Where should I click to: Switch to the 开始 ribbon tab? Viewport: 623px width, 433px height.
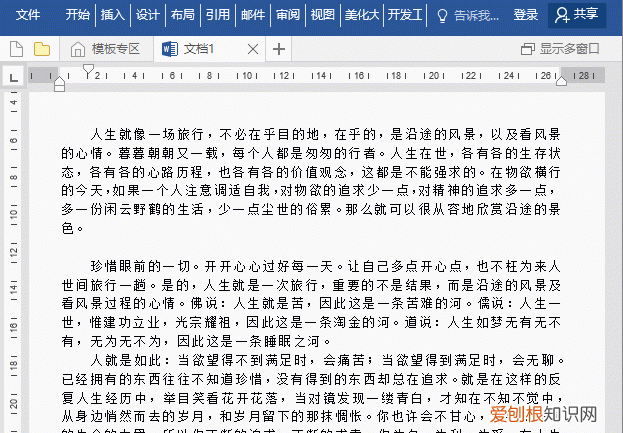[x=77, y=15]
